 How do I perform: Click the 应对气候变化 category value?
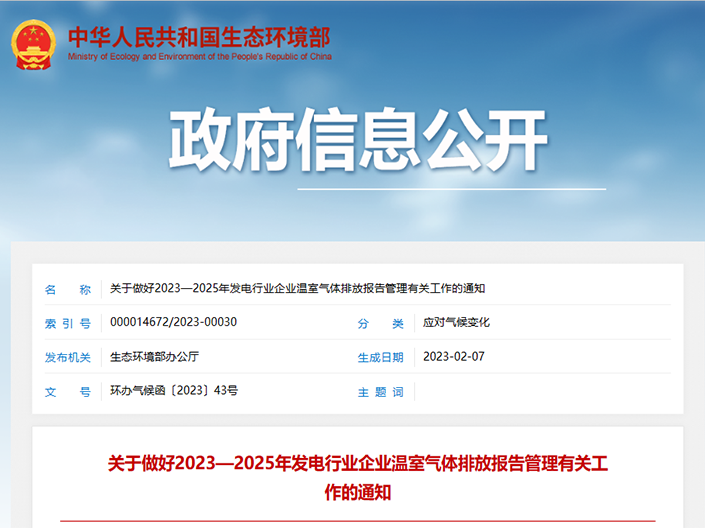point(456,322)
